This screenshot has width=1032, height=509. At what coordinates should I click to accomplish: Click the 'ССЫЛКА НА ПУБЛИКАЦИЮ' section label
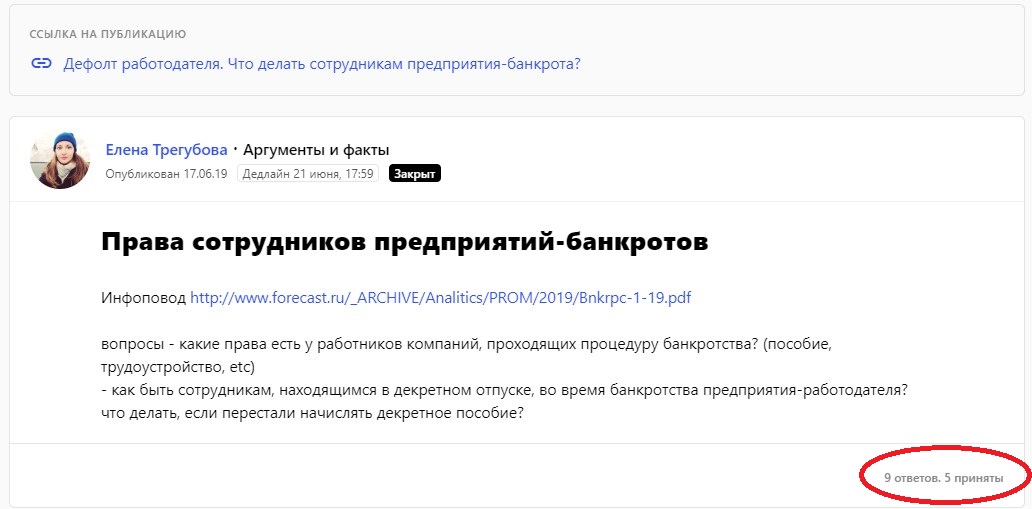pyautogui.click(x=108, y=34)
